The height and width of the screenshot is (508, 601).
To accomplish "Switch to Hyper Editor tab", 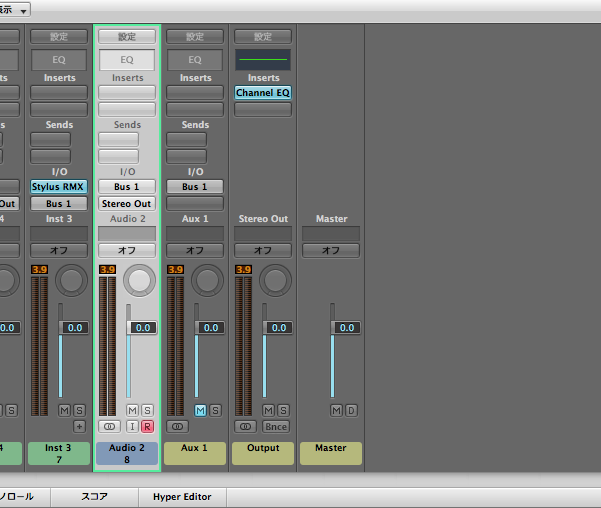I will coord(182,497).
